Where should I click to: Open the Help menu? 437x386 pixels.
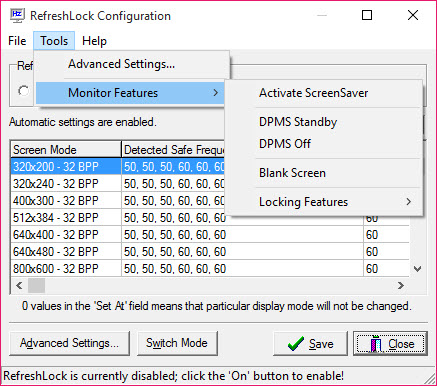click(x=94, y=41)
